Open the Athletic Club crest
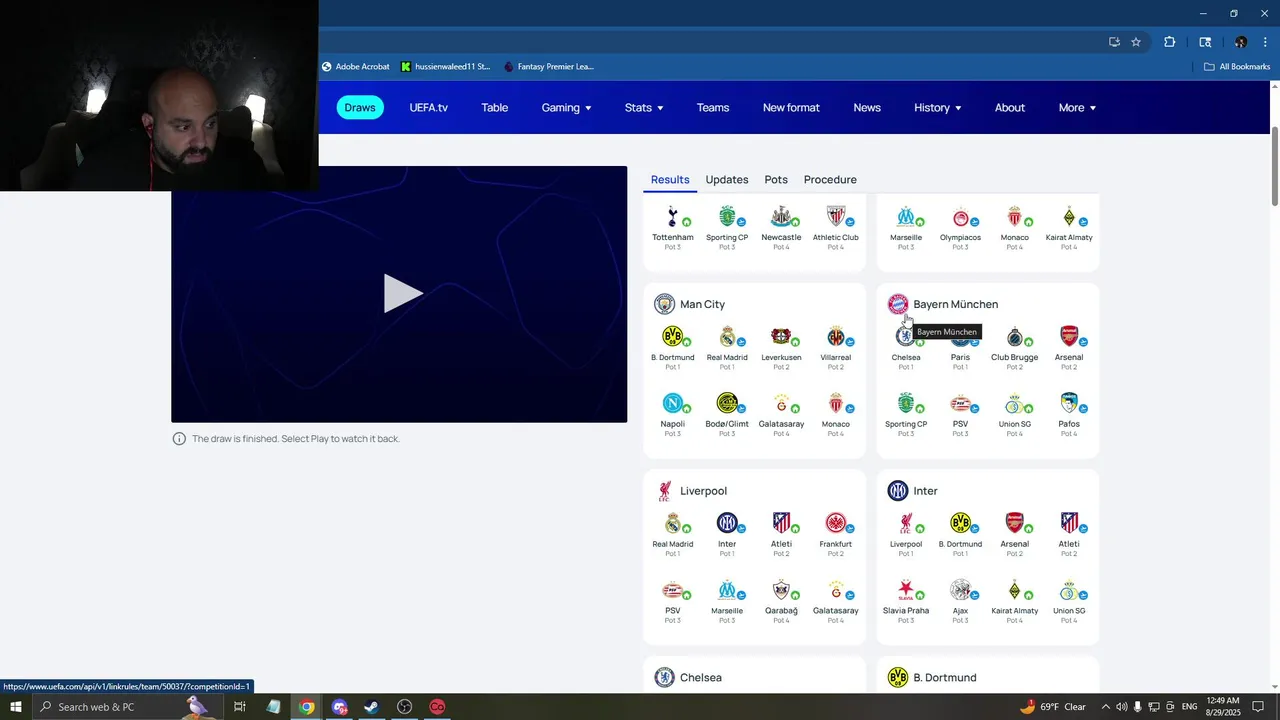 [835, 216]
